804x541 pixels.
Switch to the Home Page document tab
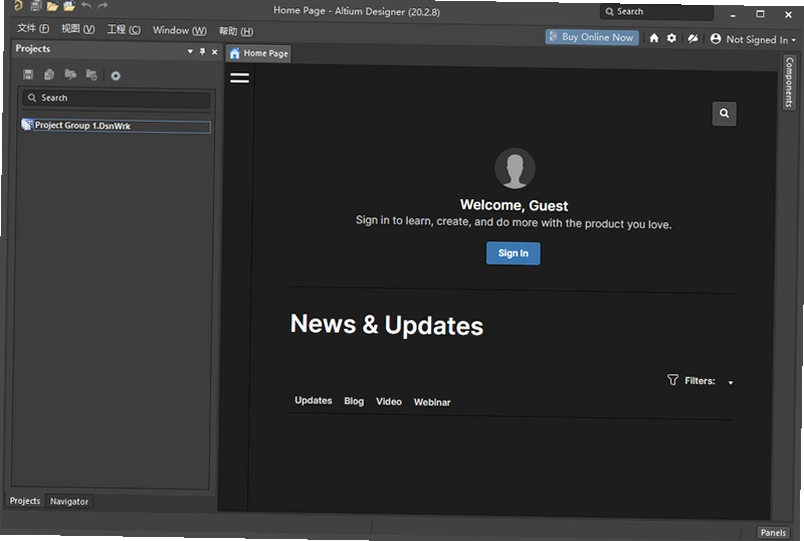coord(259,53)
